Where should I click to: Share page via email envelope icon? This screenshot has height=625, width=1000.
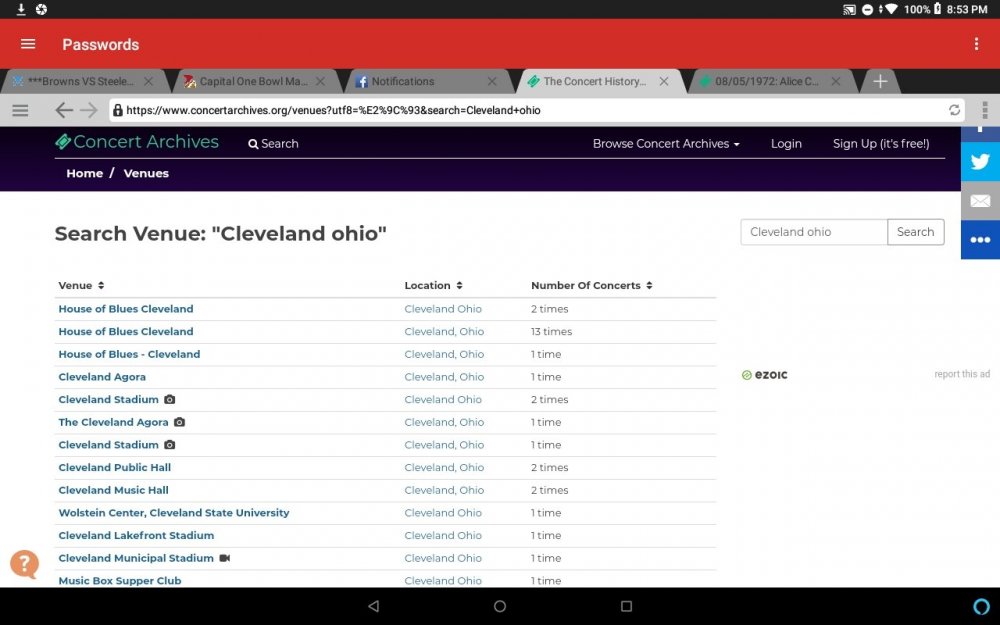(x=980, y=201)
